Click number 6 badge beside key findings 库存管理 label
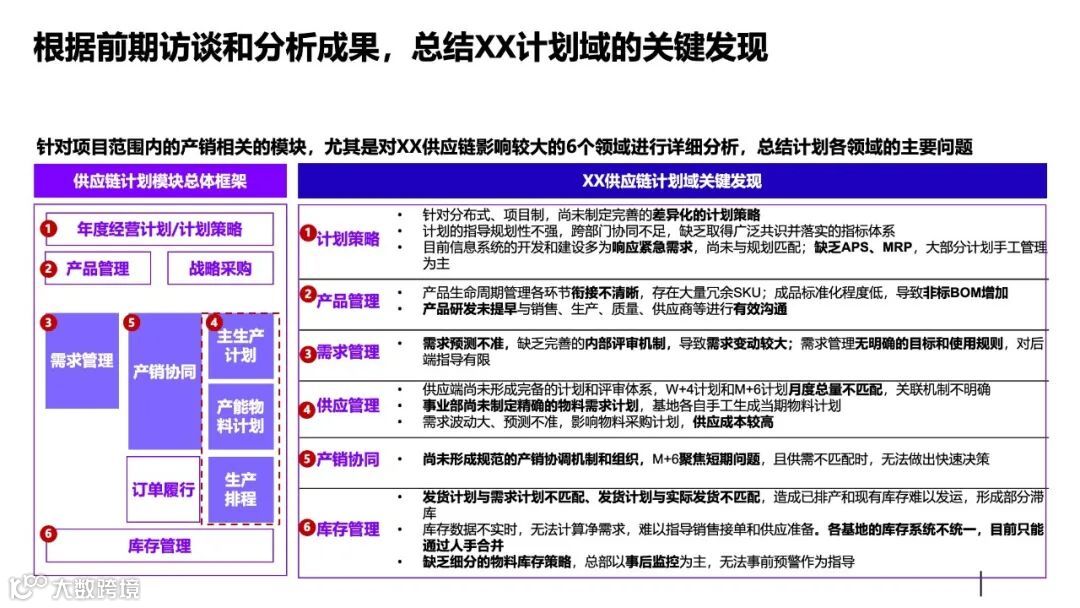 point(307,527)
